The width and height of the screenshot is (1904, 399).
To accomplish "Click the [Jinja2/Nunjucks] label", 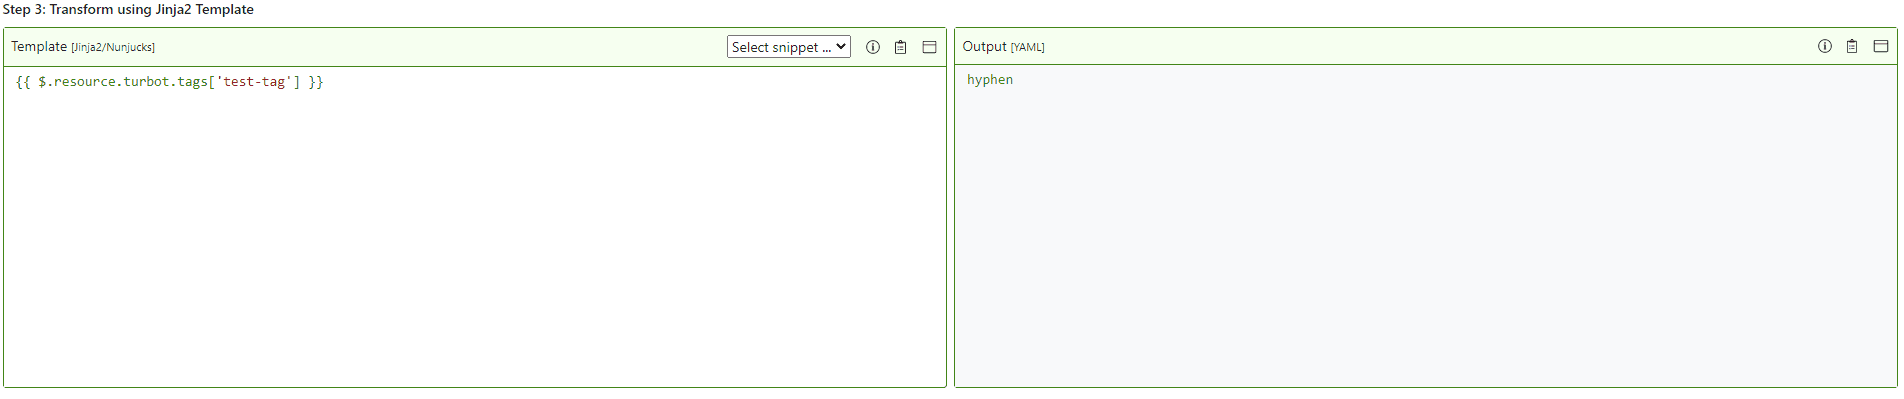I will click(113, 48).
